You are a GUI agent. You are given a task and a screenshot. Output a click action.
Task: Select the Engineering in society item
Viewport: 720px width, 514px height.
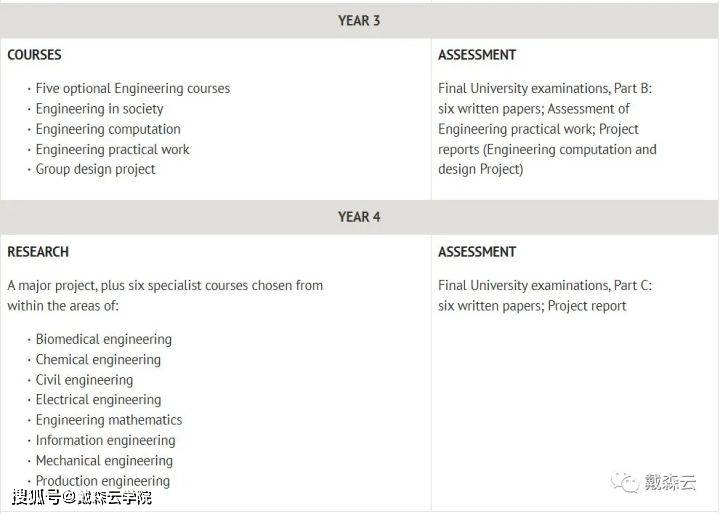[x=99, y=109]
